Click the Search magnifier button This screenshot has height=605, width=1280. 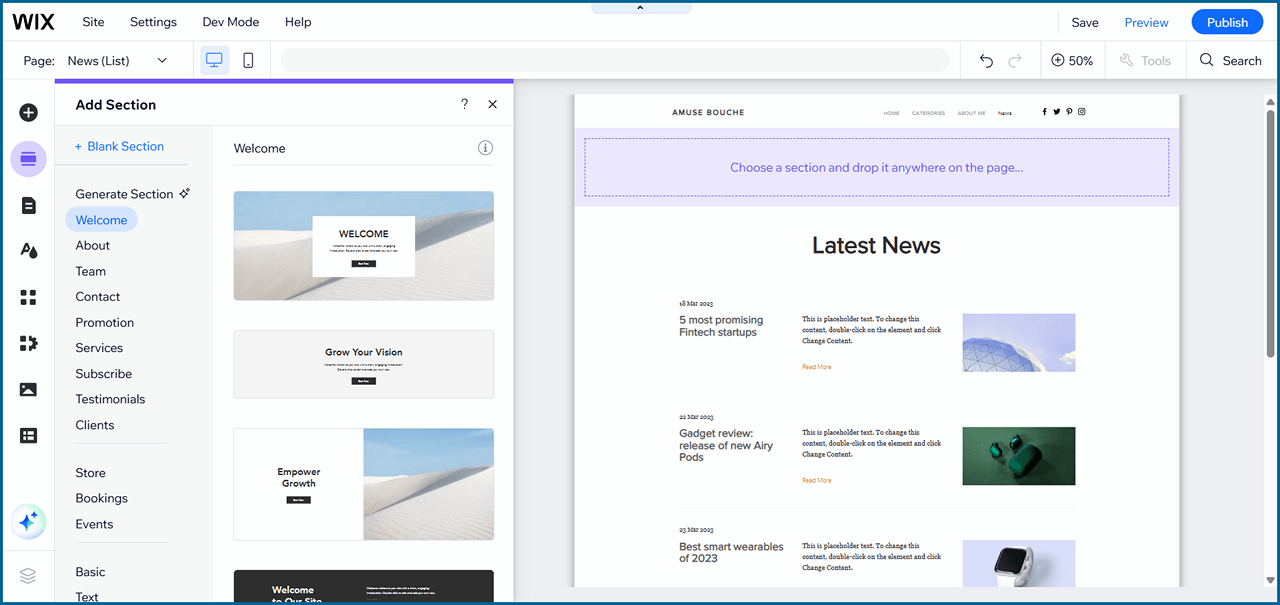[x=1231, y=61]
